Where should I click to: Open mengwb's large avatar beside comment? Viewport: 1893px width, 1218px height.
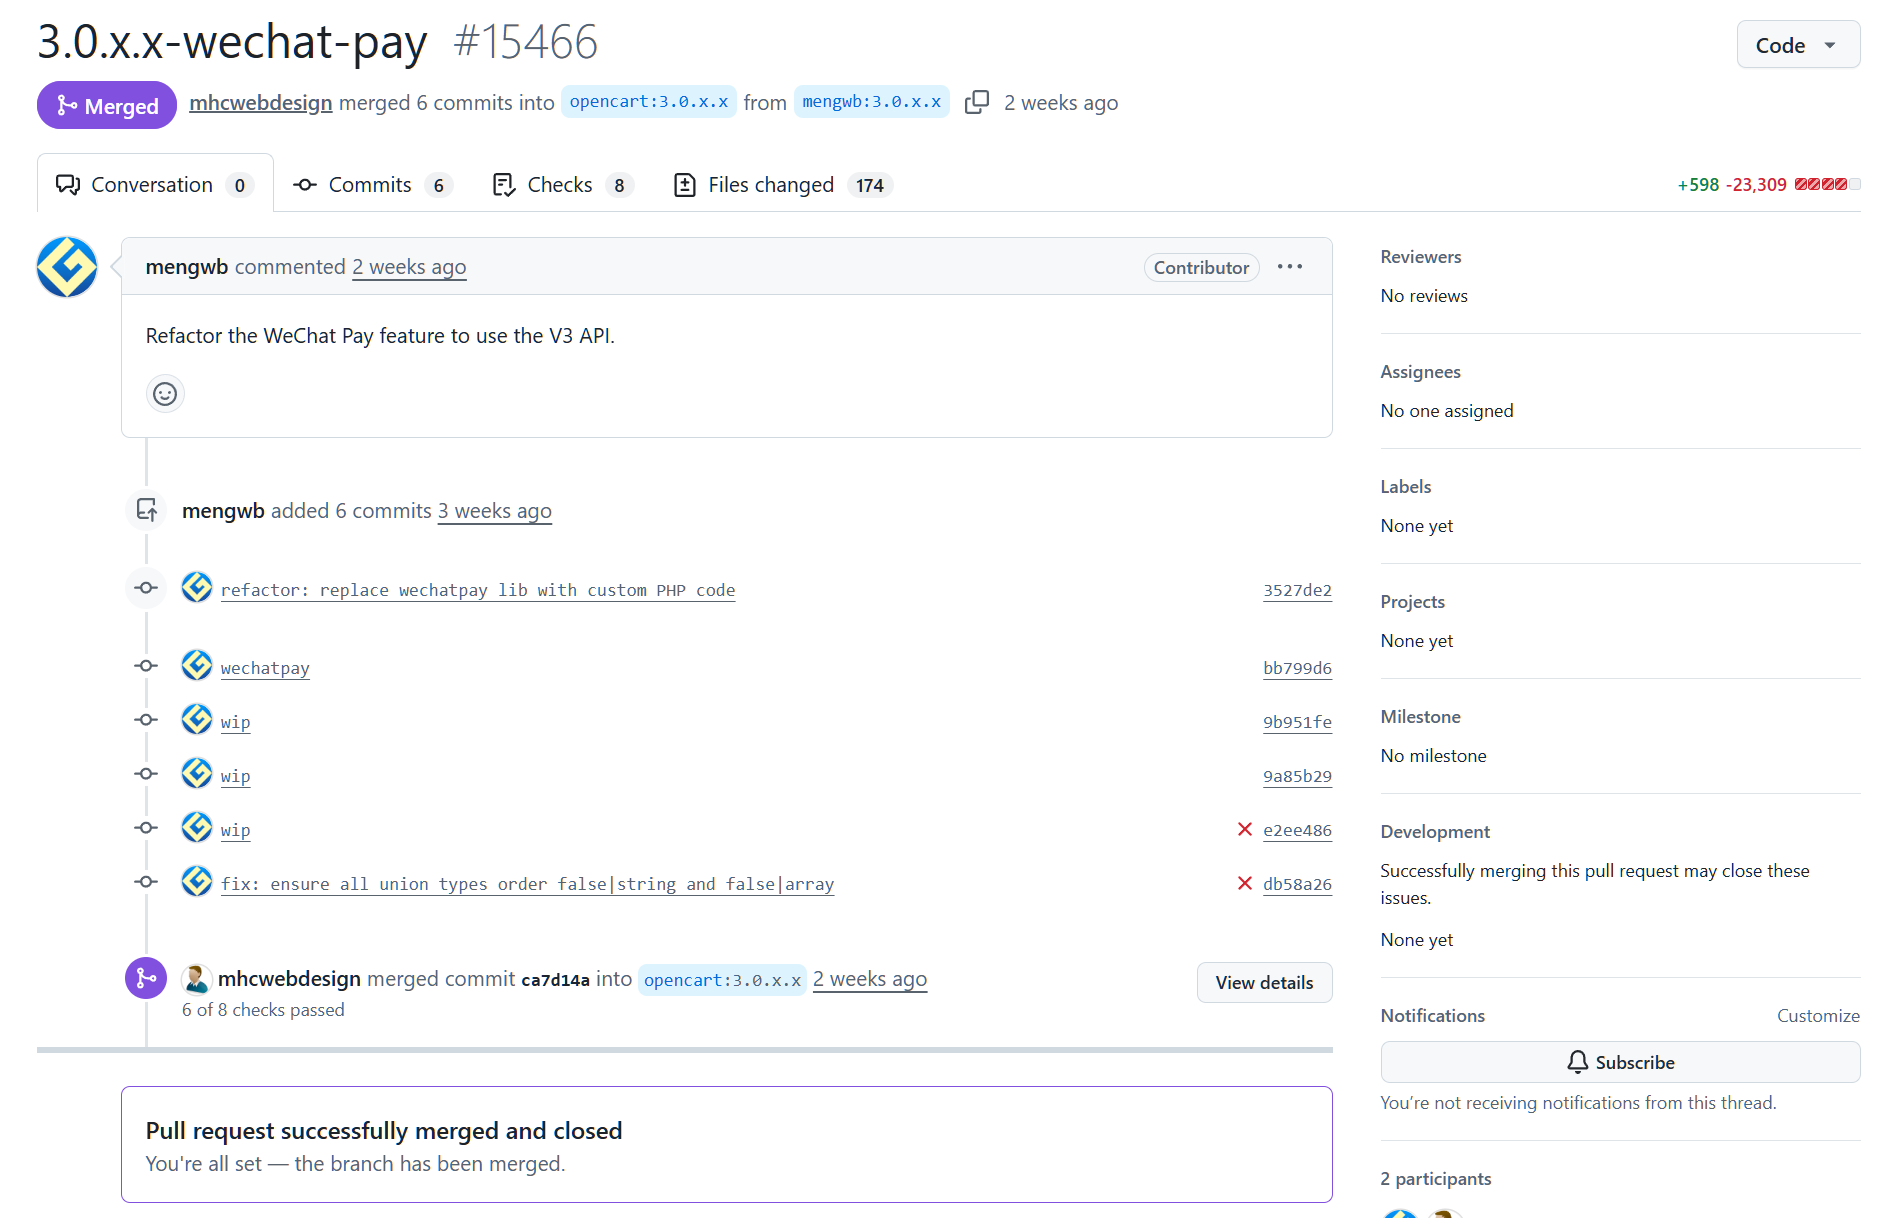[x=67, y=267]
